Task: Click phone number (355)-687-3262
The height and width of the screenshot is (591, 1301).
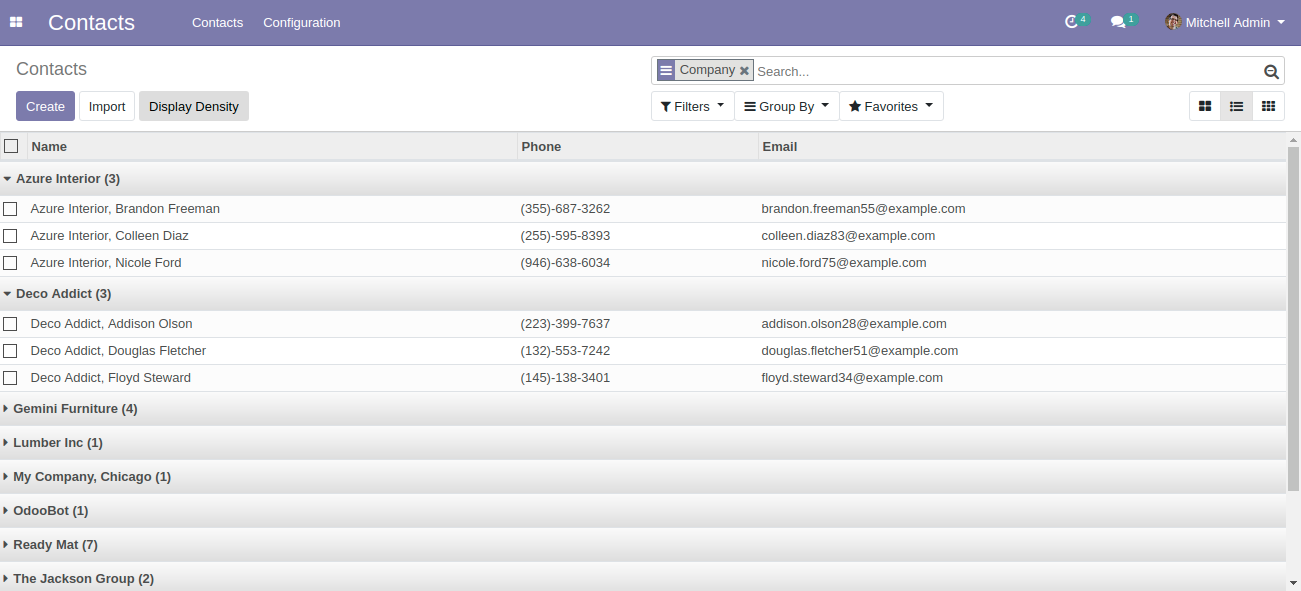Action: coord(565,209)
